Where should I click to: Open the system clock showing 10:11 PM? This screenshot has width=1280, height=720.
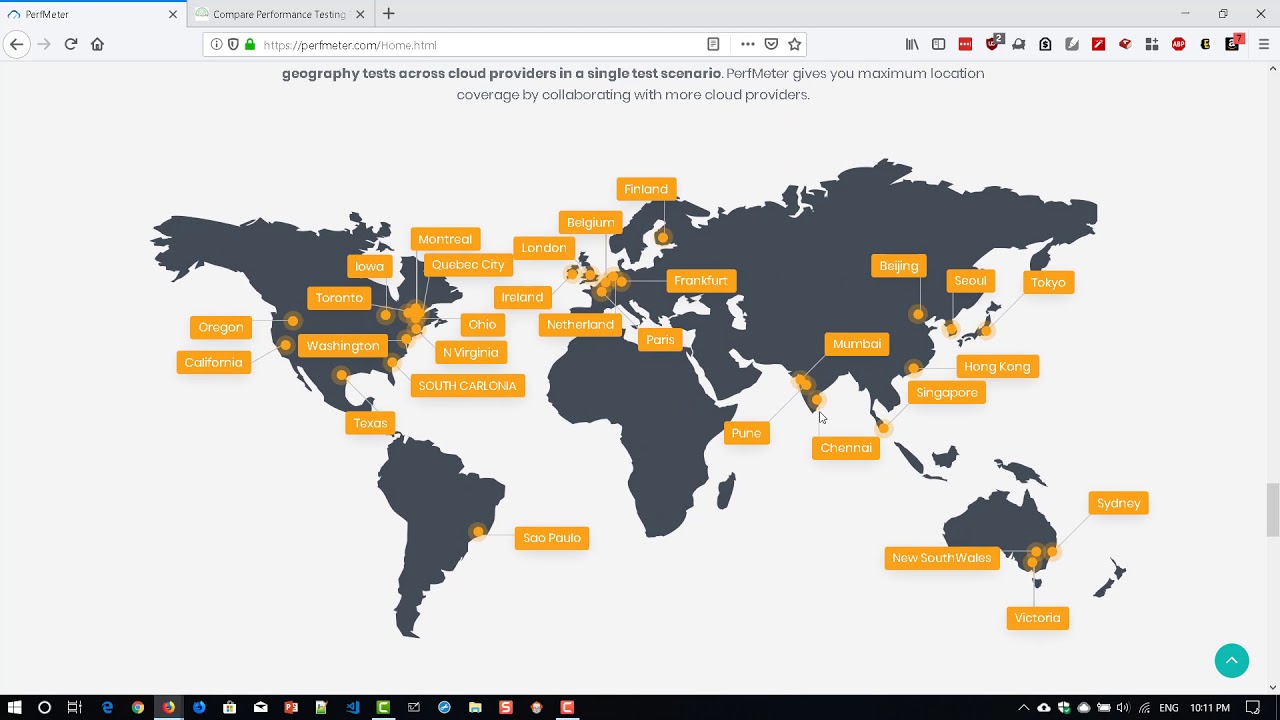coord(1210,708)
